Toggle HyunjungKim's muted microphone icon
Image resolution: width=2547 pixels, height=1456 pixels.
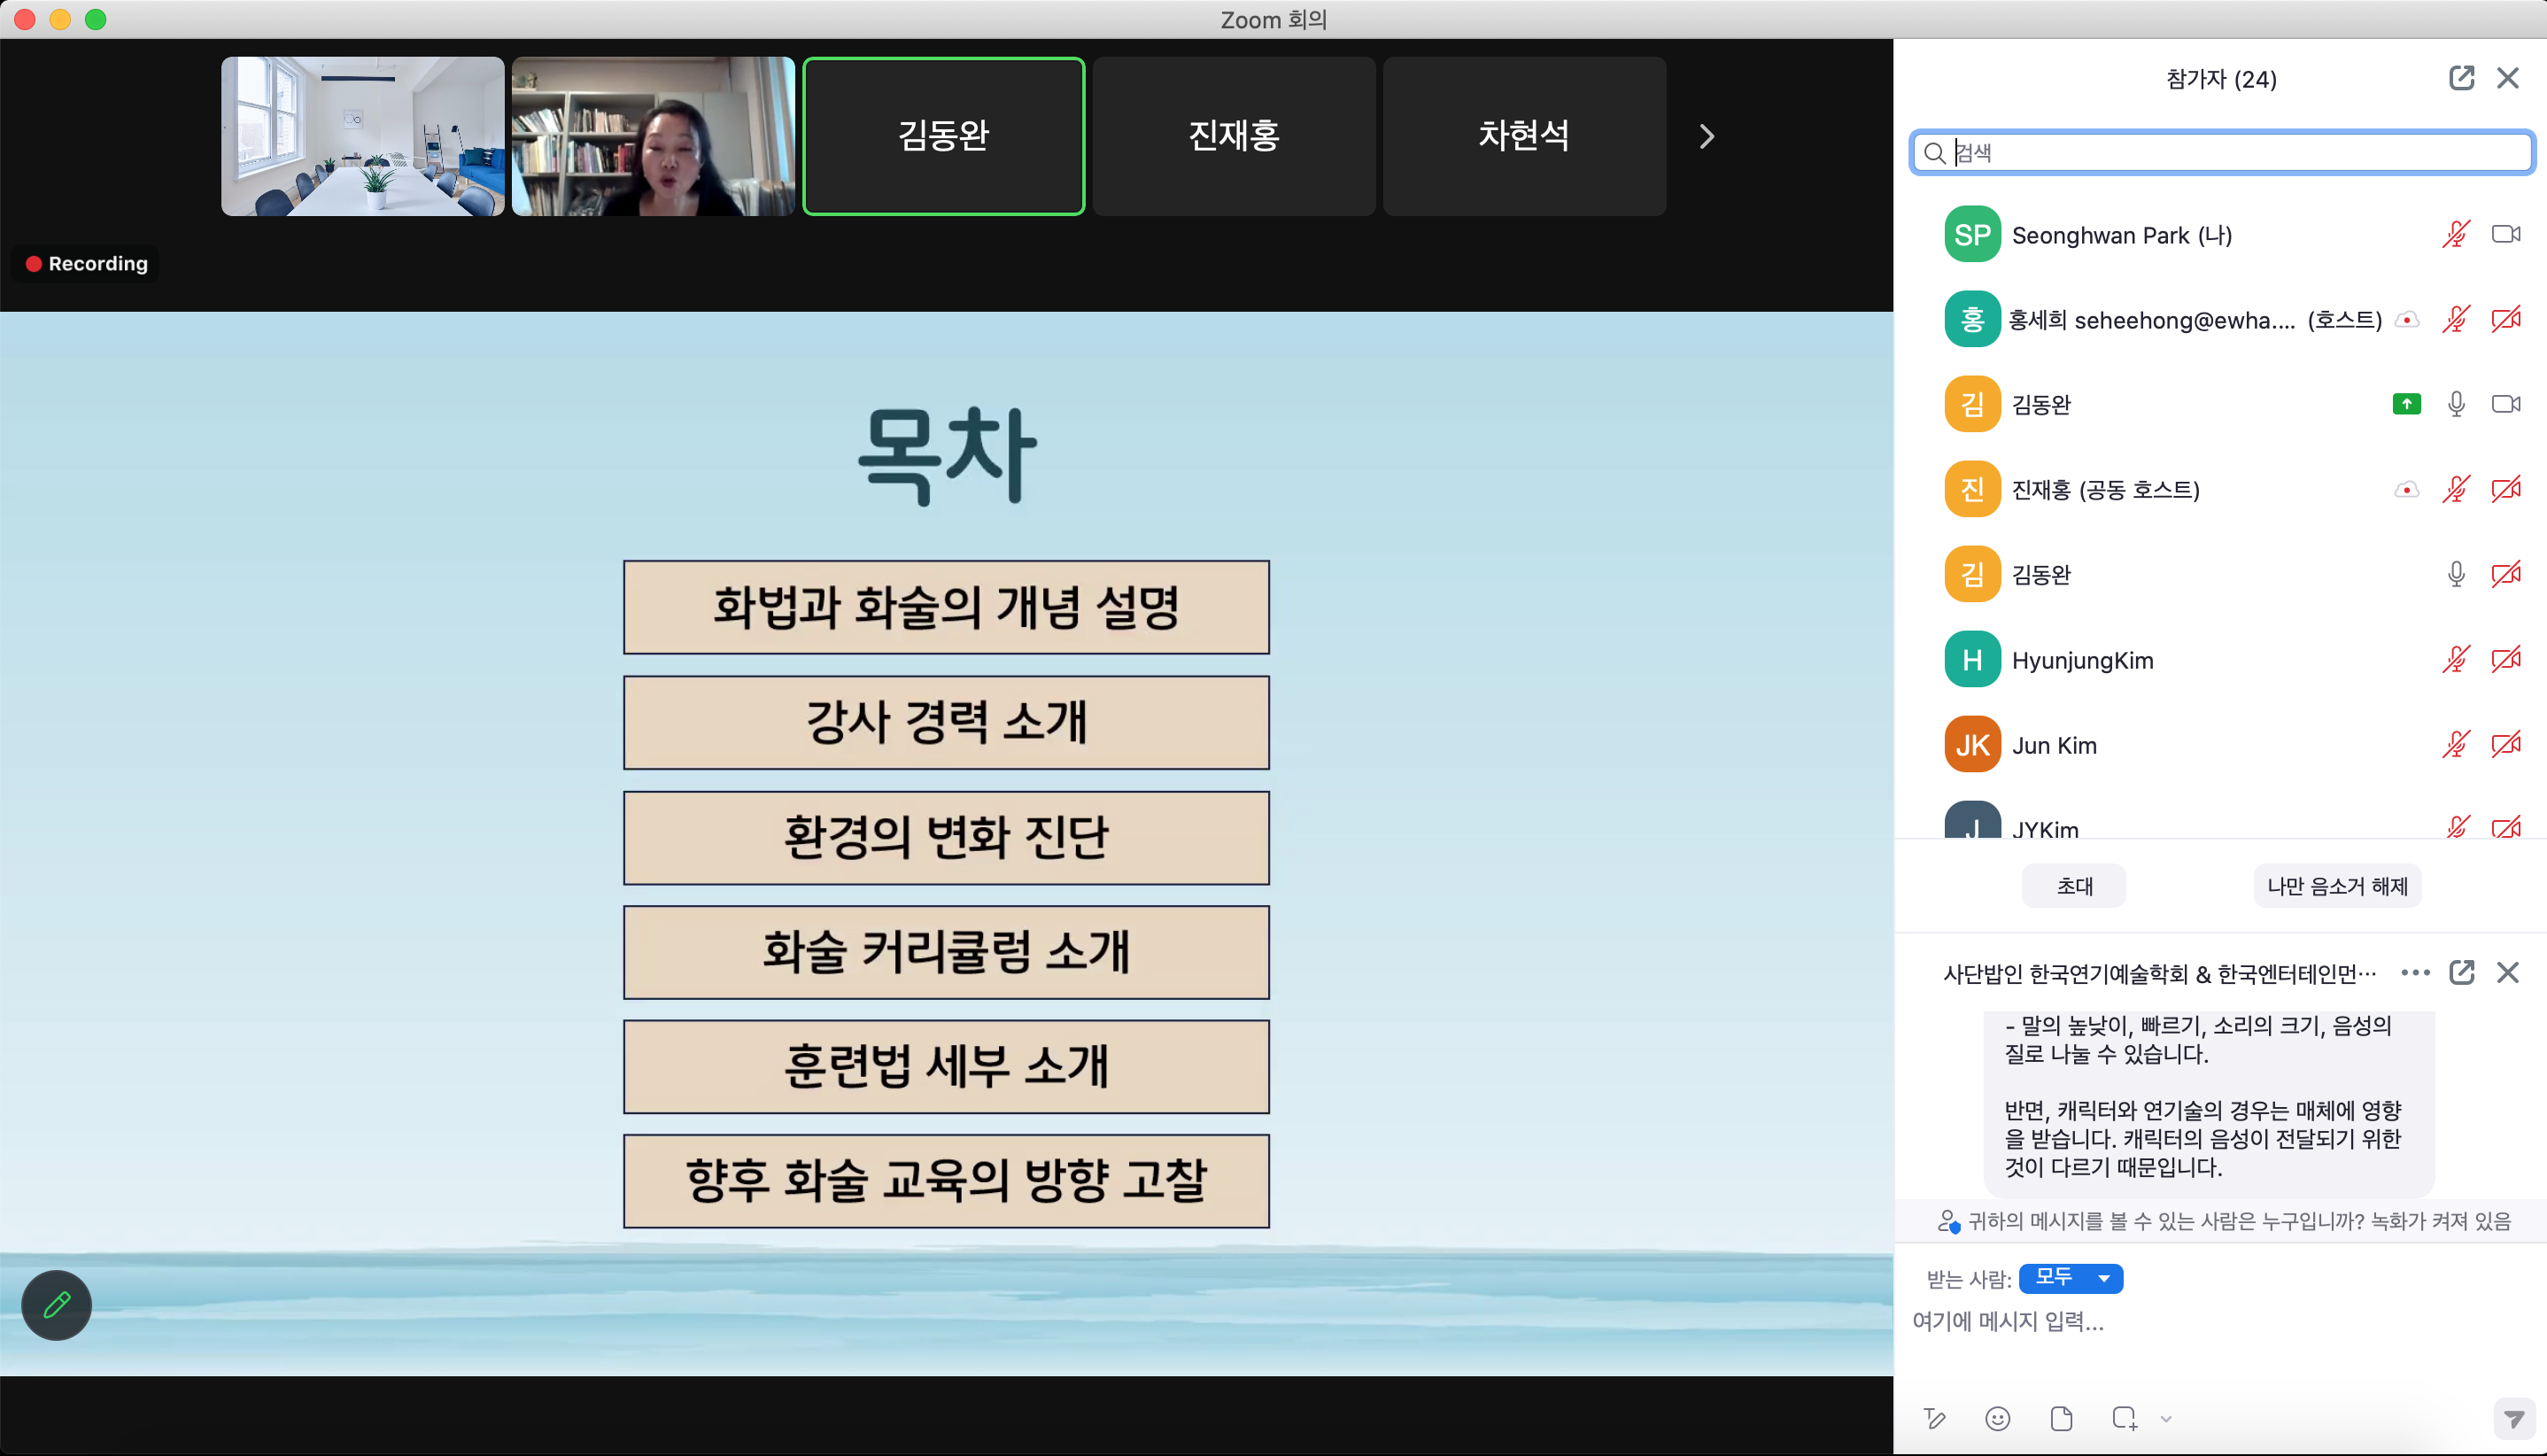click(x=2455, y=660)
